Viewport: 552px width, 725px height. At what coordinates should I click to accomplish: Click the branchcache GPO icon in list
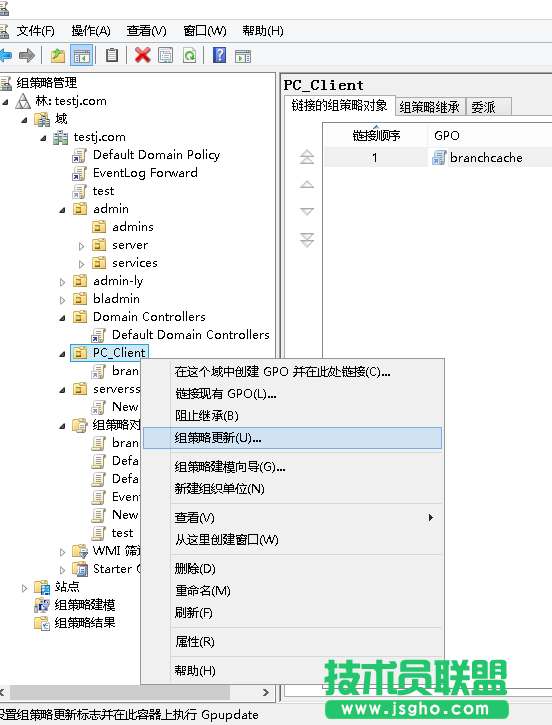tap(439, 158)
